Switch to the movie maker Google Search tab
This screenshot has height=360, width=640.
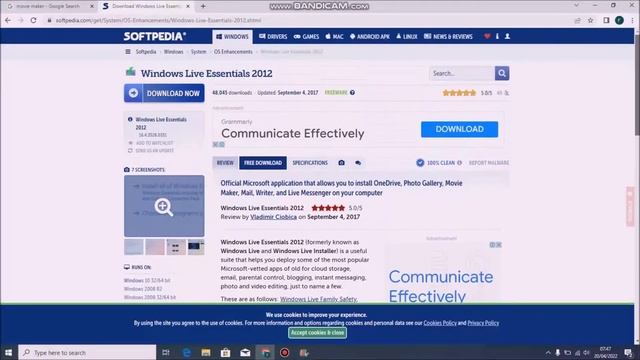[48, 6]
